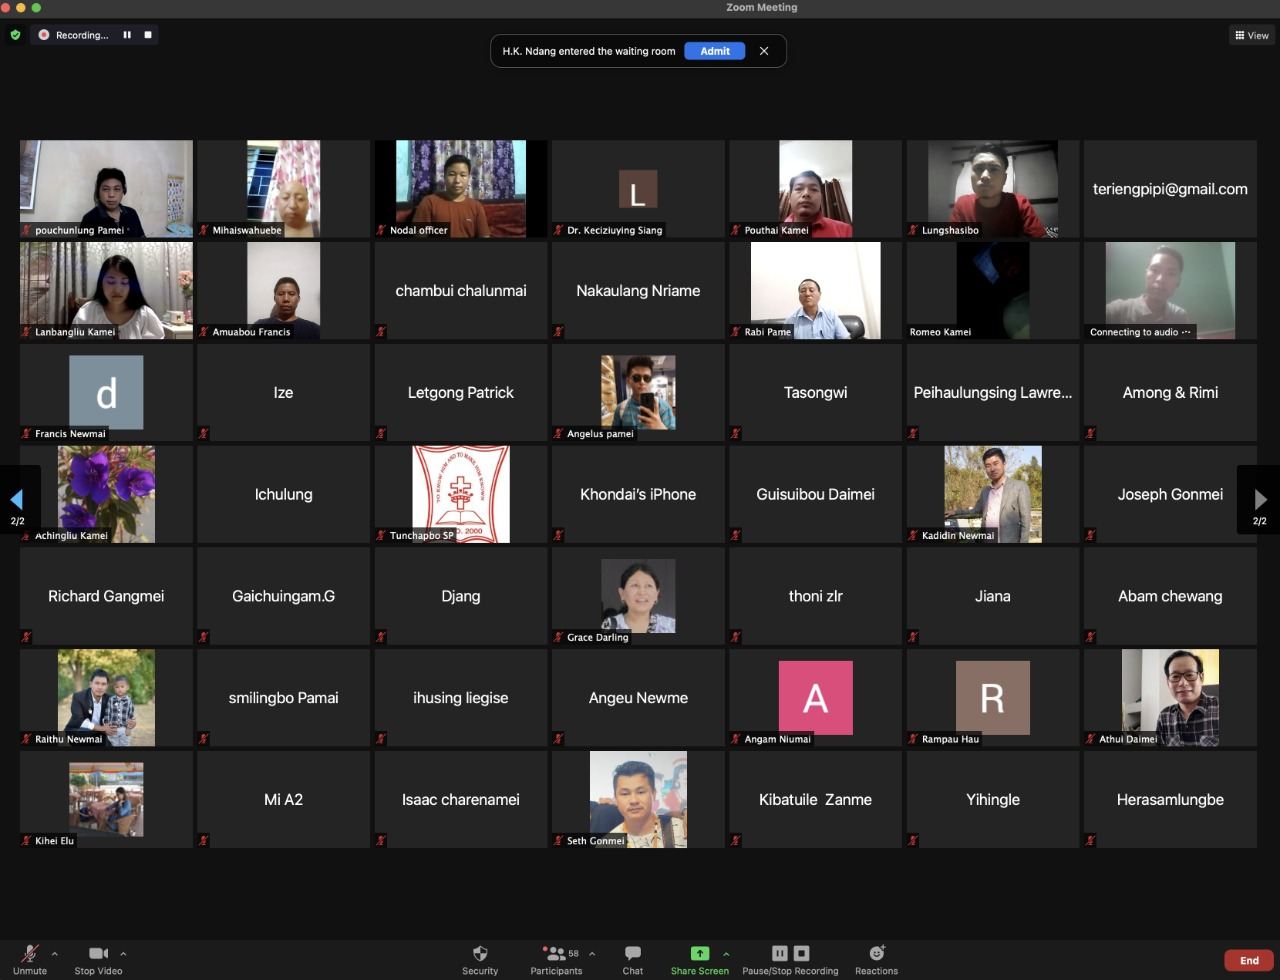Go to previous gallery page with left arrow

click(x=17, y=499)
